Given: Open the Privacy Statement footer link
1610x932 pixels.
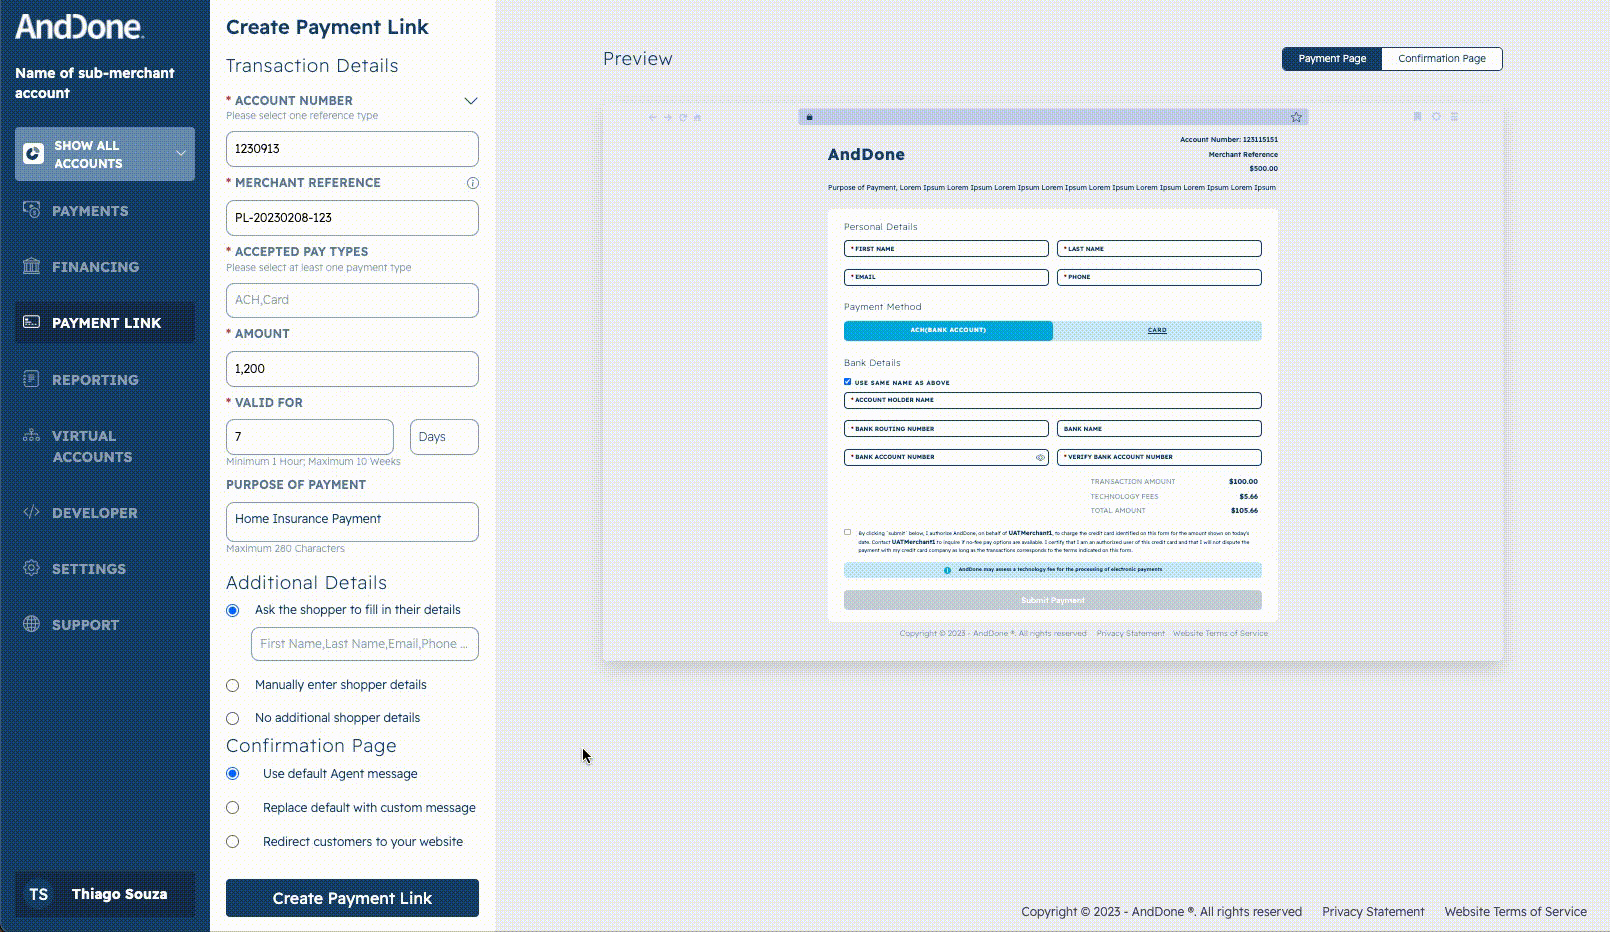Looking at the screenshot, I should pos(1372,912).
